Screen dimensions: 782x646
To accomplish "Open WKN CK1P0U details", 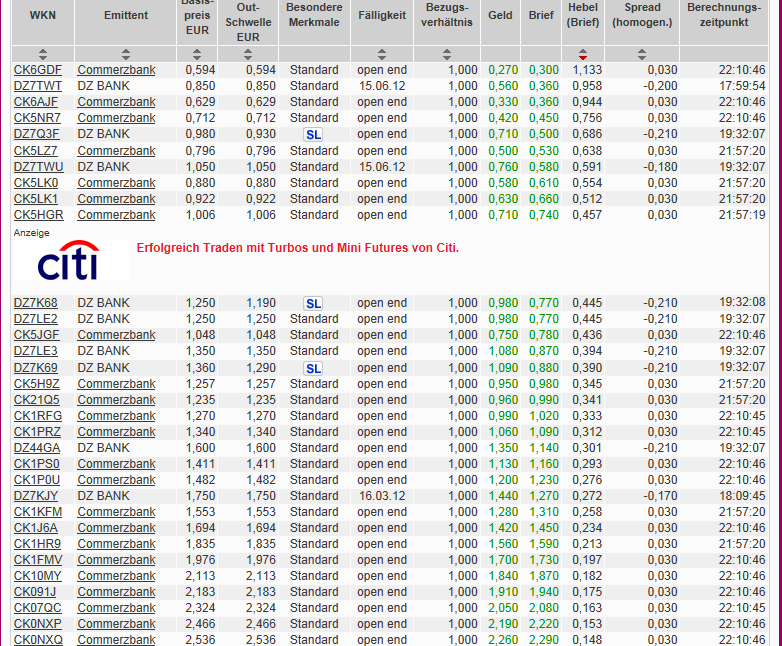I will [36, 480].
